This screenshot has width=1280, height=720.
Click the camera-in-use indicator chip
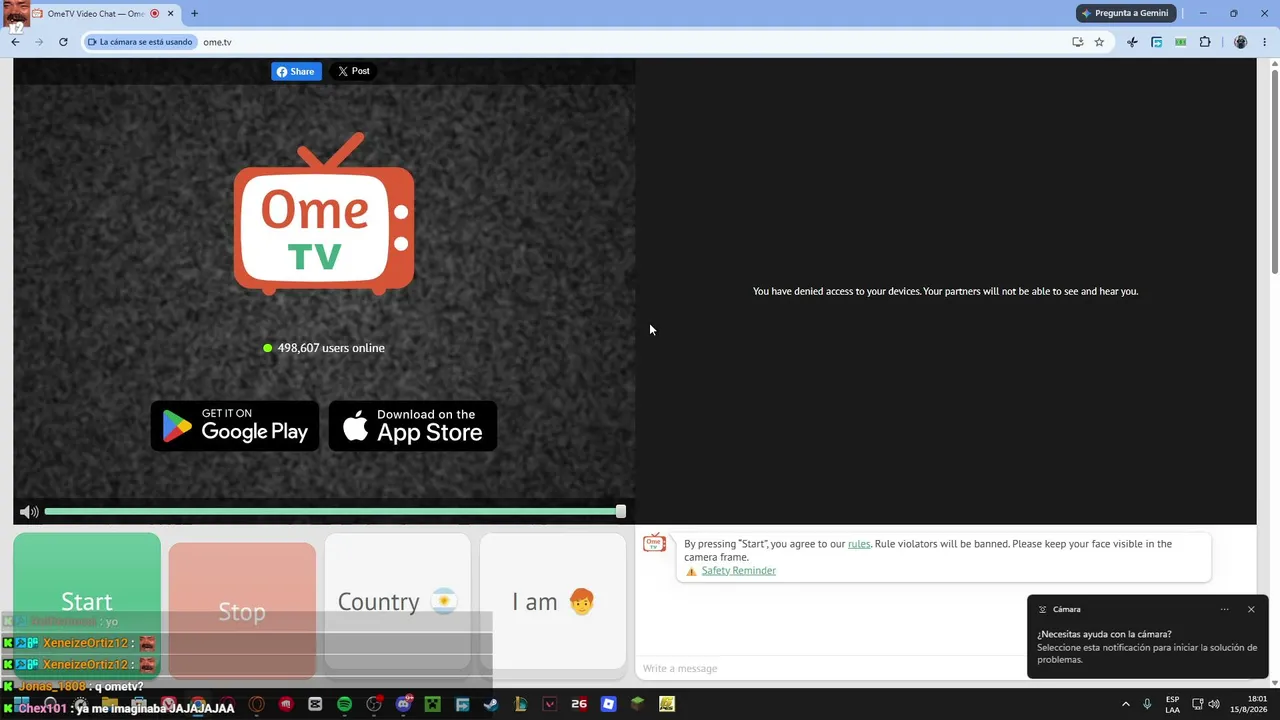click(140, 42)
